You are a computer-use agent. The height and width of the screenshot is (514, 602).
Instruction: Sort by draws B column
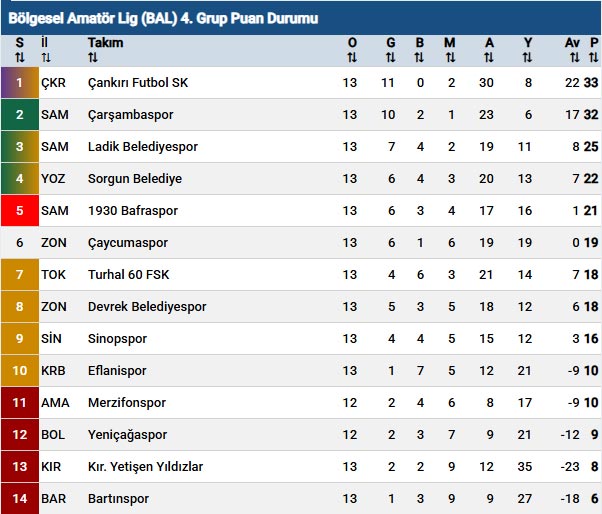(x=420, y=51)
